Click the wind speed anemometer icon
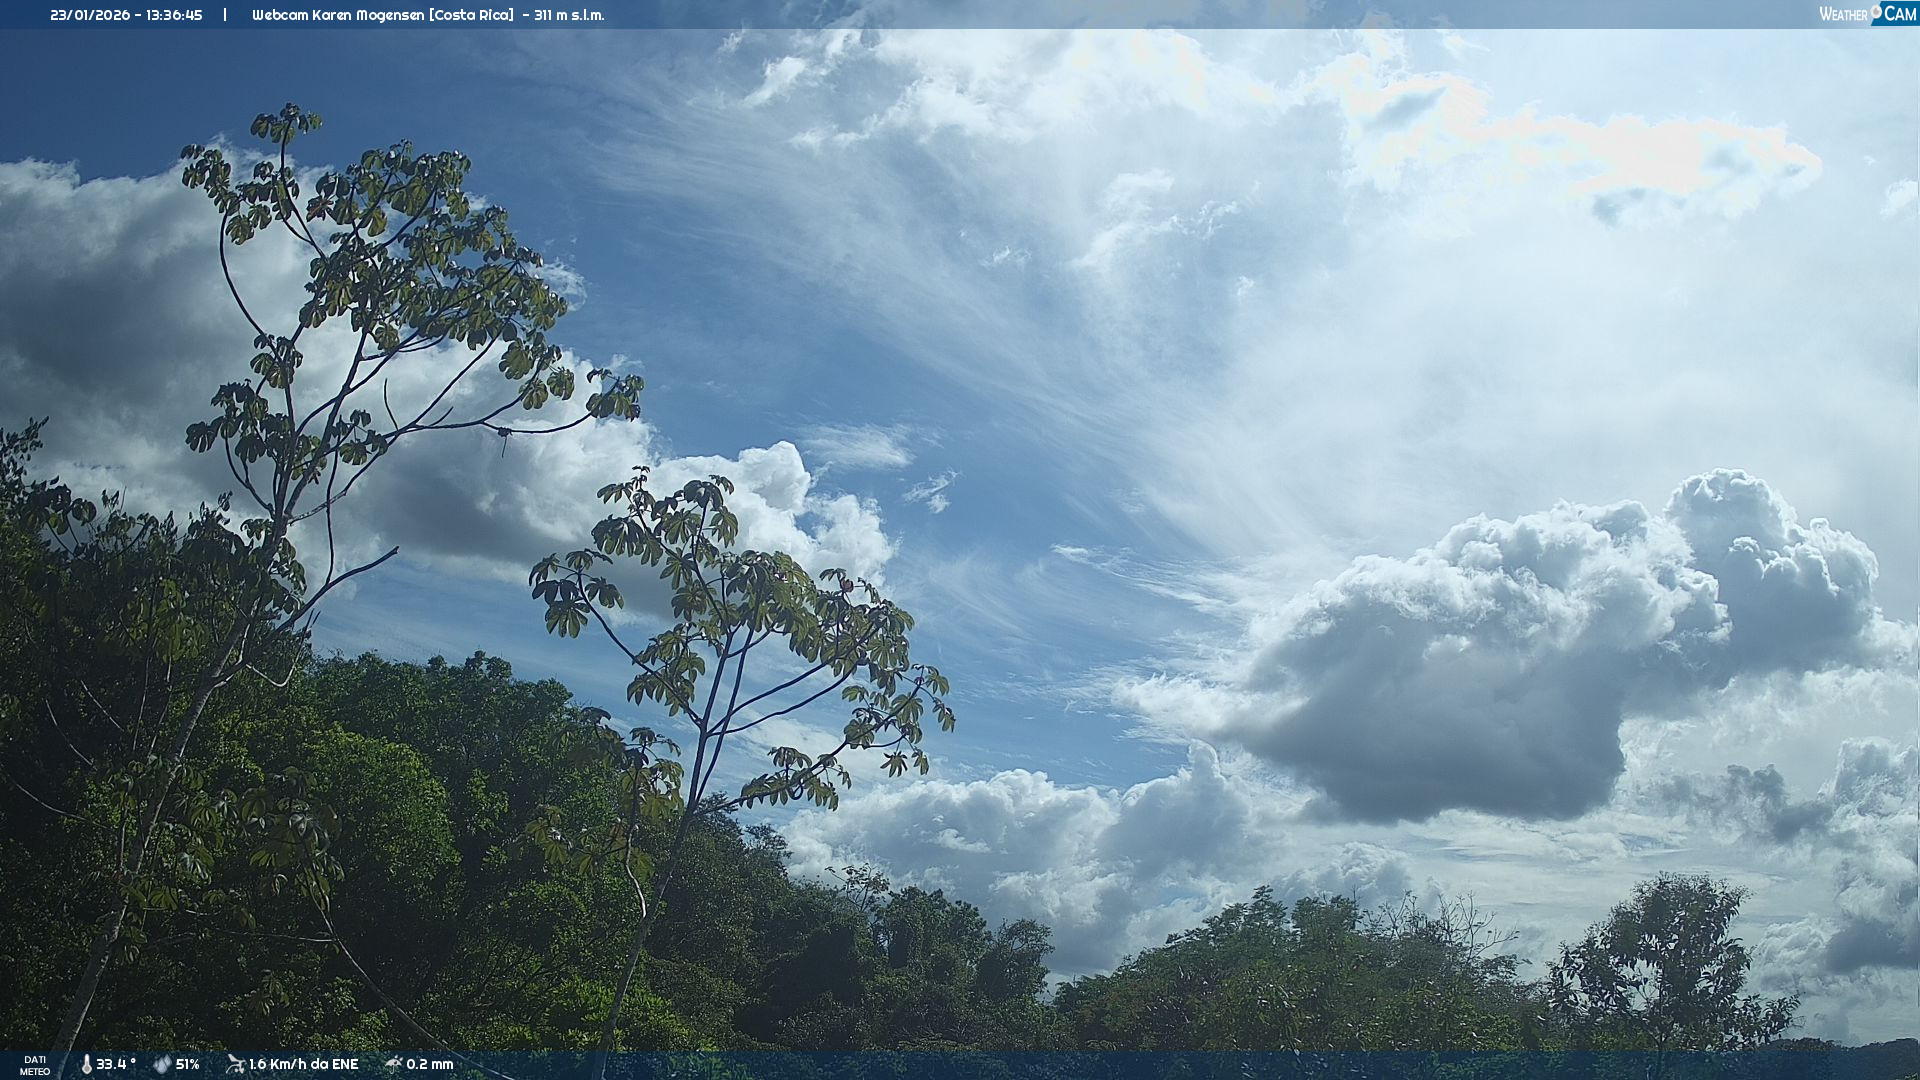The image size is (1920, 1080). pyautogui.click(x=235, y=1064)
